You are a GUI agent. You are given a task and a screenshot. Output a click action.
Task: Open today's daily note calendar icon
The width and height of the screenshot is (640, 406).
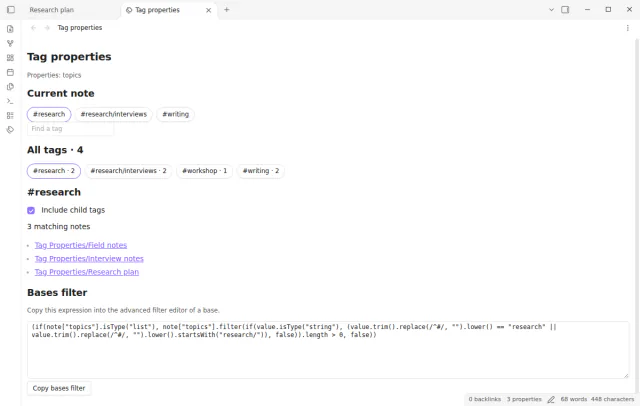click(x=10, y=72)
